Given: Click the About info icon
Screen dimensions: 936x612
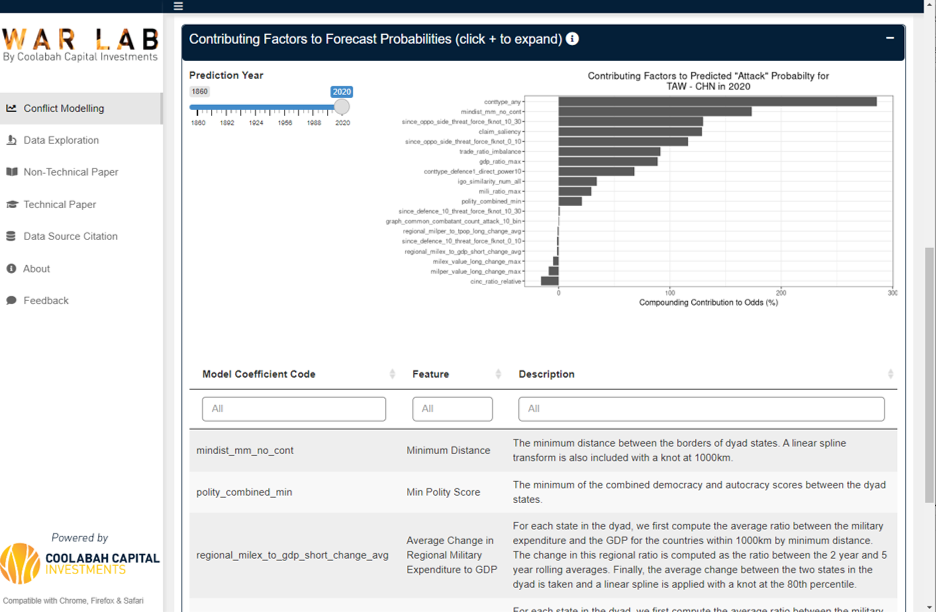Looking at the screenshot, I should (x=12, y=268).
